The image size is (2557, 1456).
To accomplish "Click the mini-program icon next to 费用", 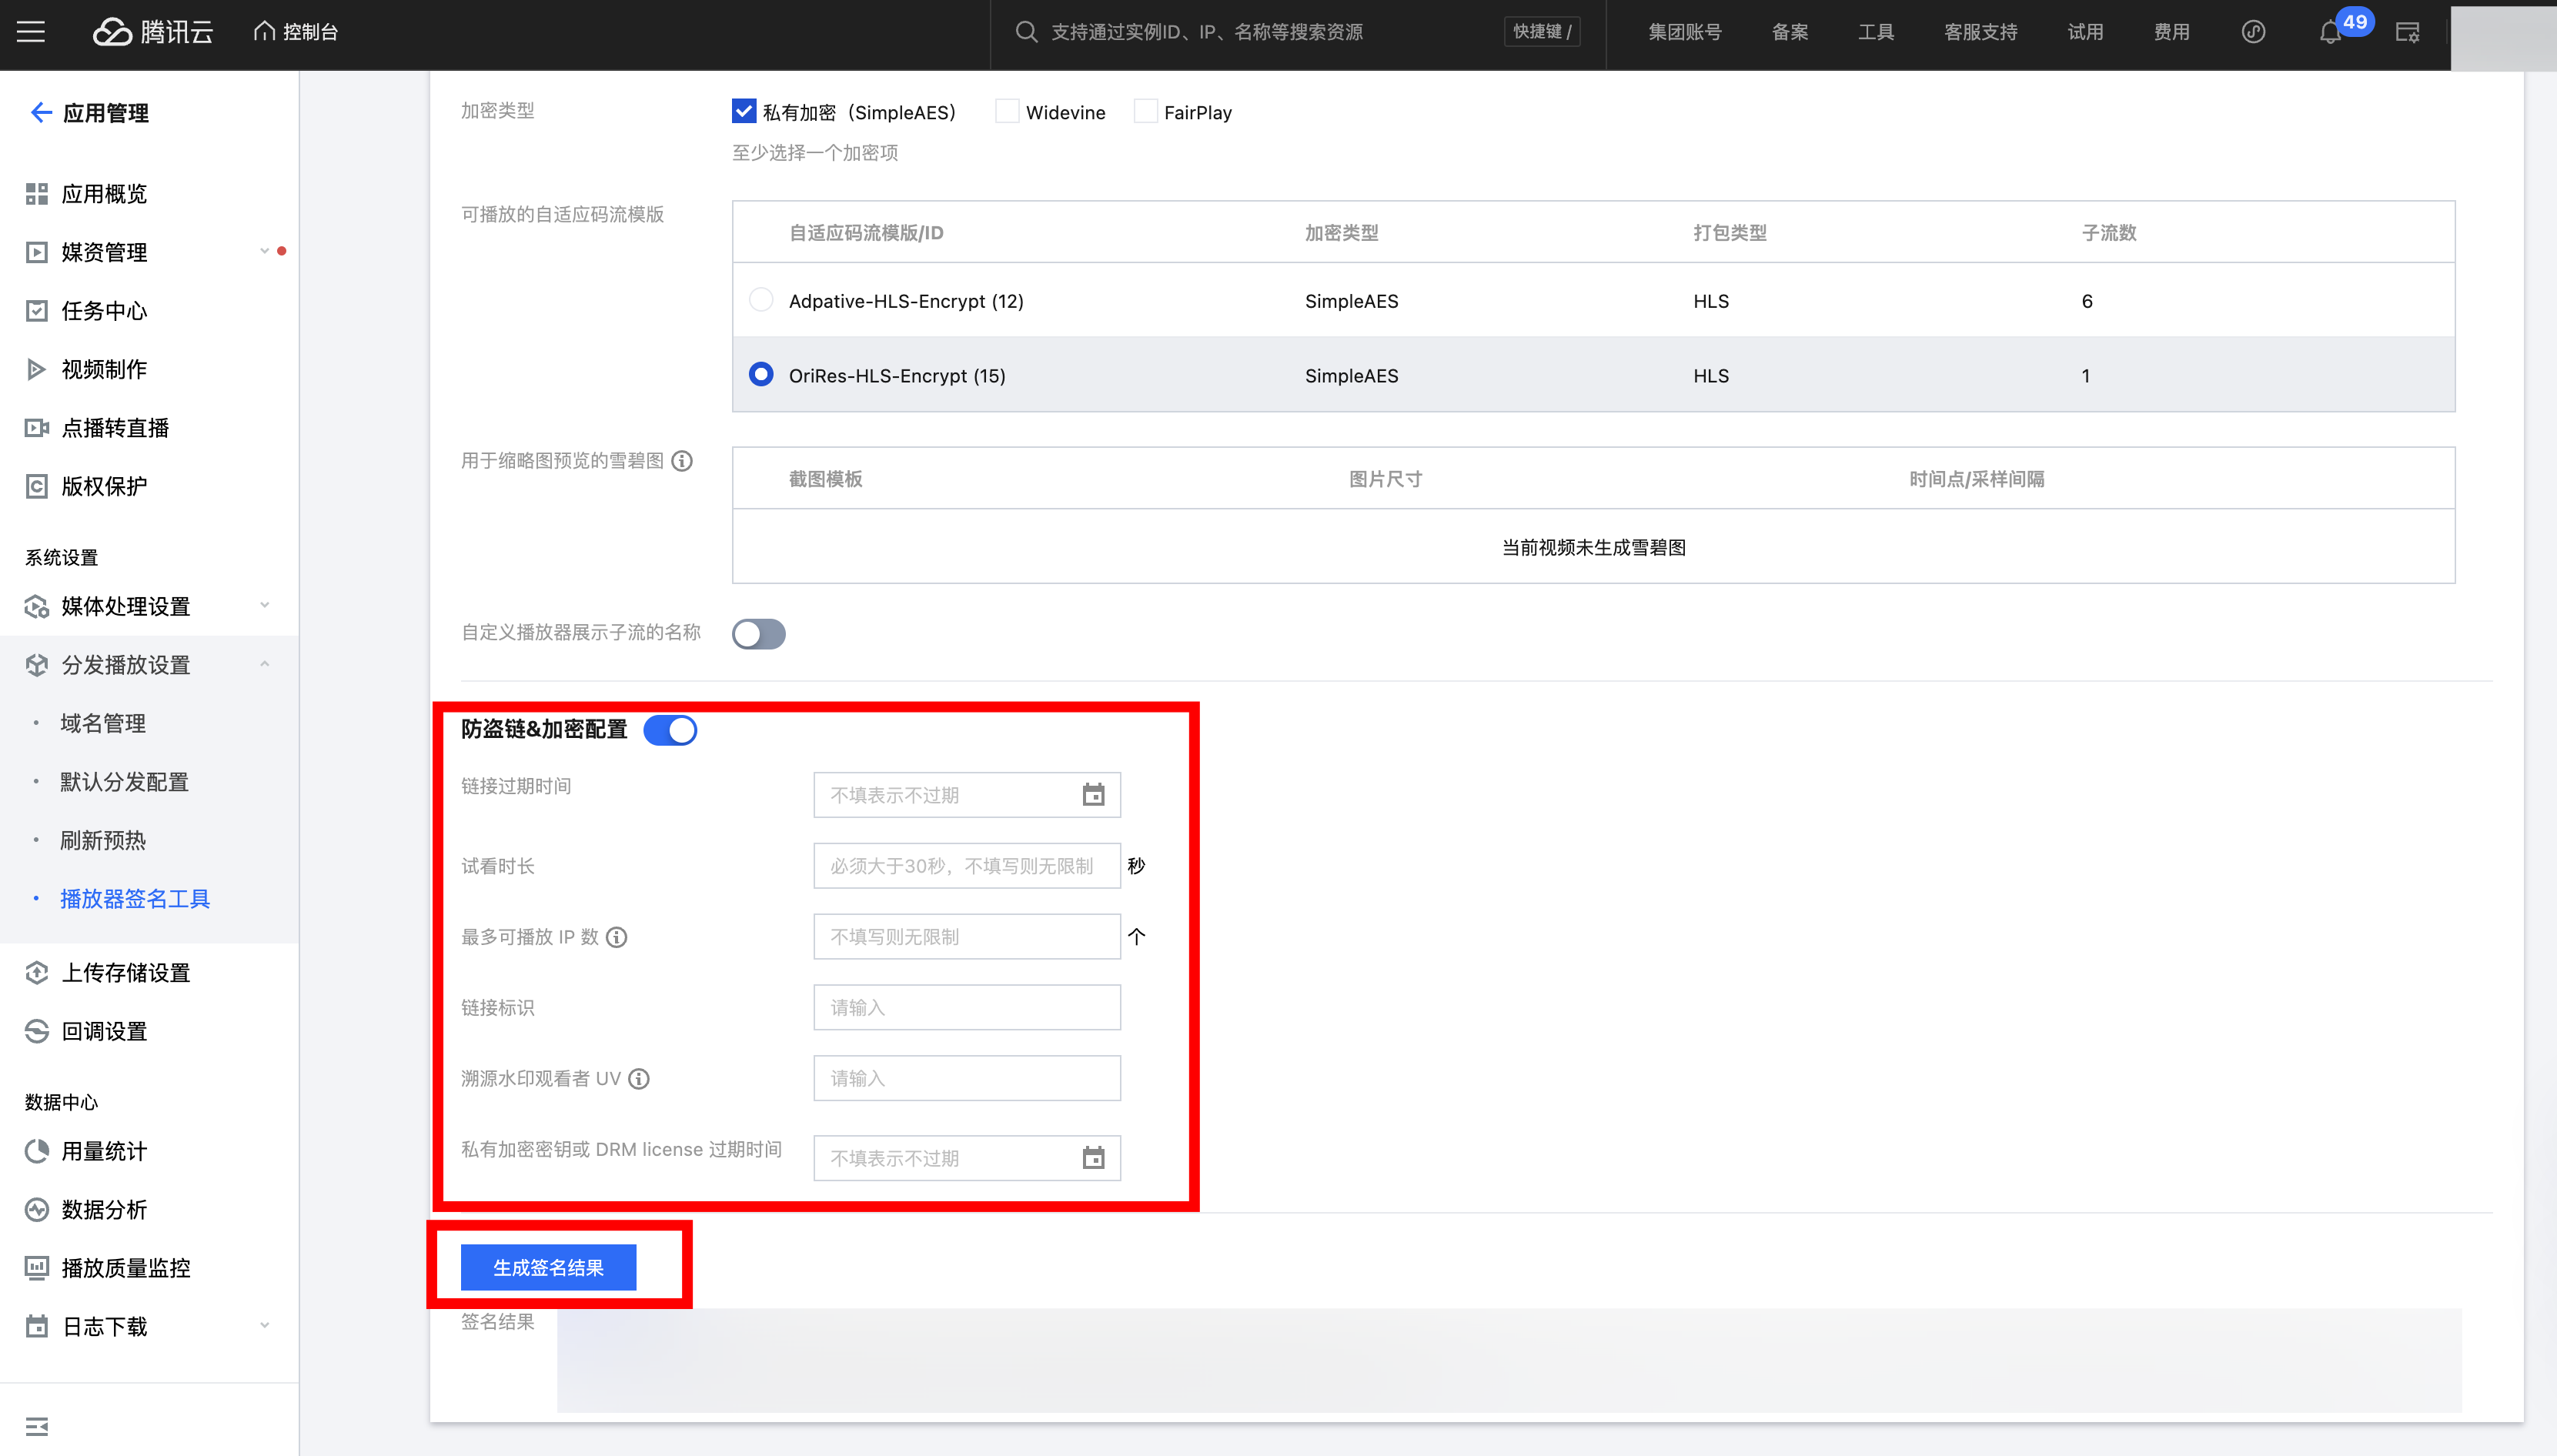I will coord(2253,32).
